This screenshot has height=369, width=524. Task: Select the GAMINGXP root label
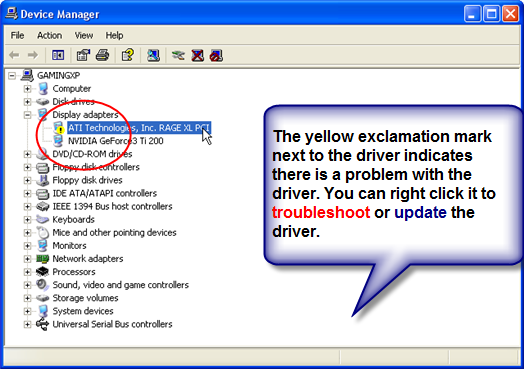pos(58,76)
